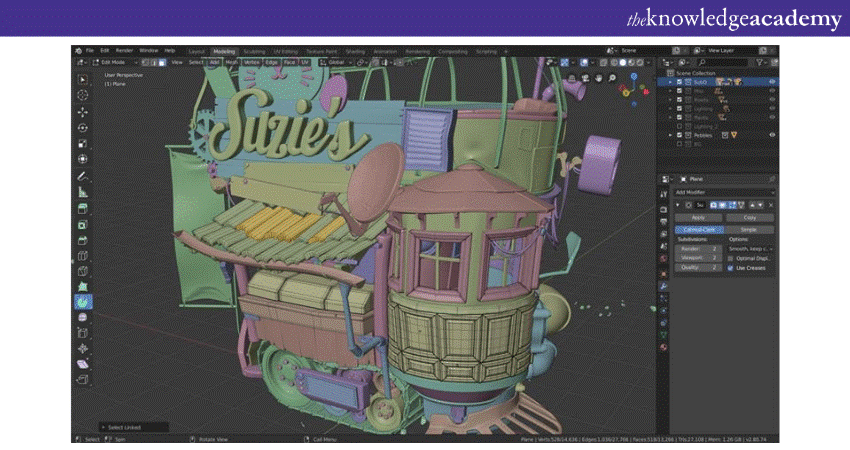850x450 pixels.
Task: Enable the Optimal Display checkbox
Action: pos(731,258)
